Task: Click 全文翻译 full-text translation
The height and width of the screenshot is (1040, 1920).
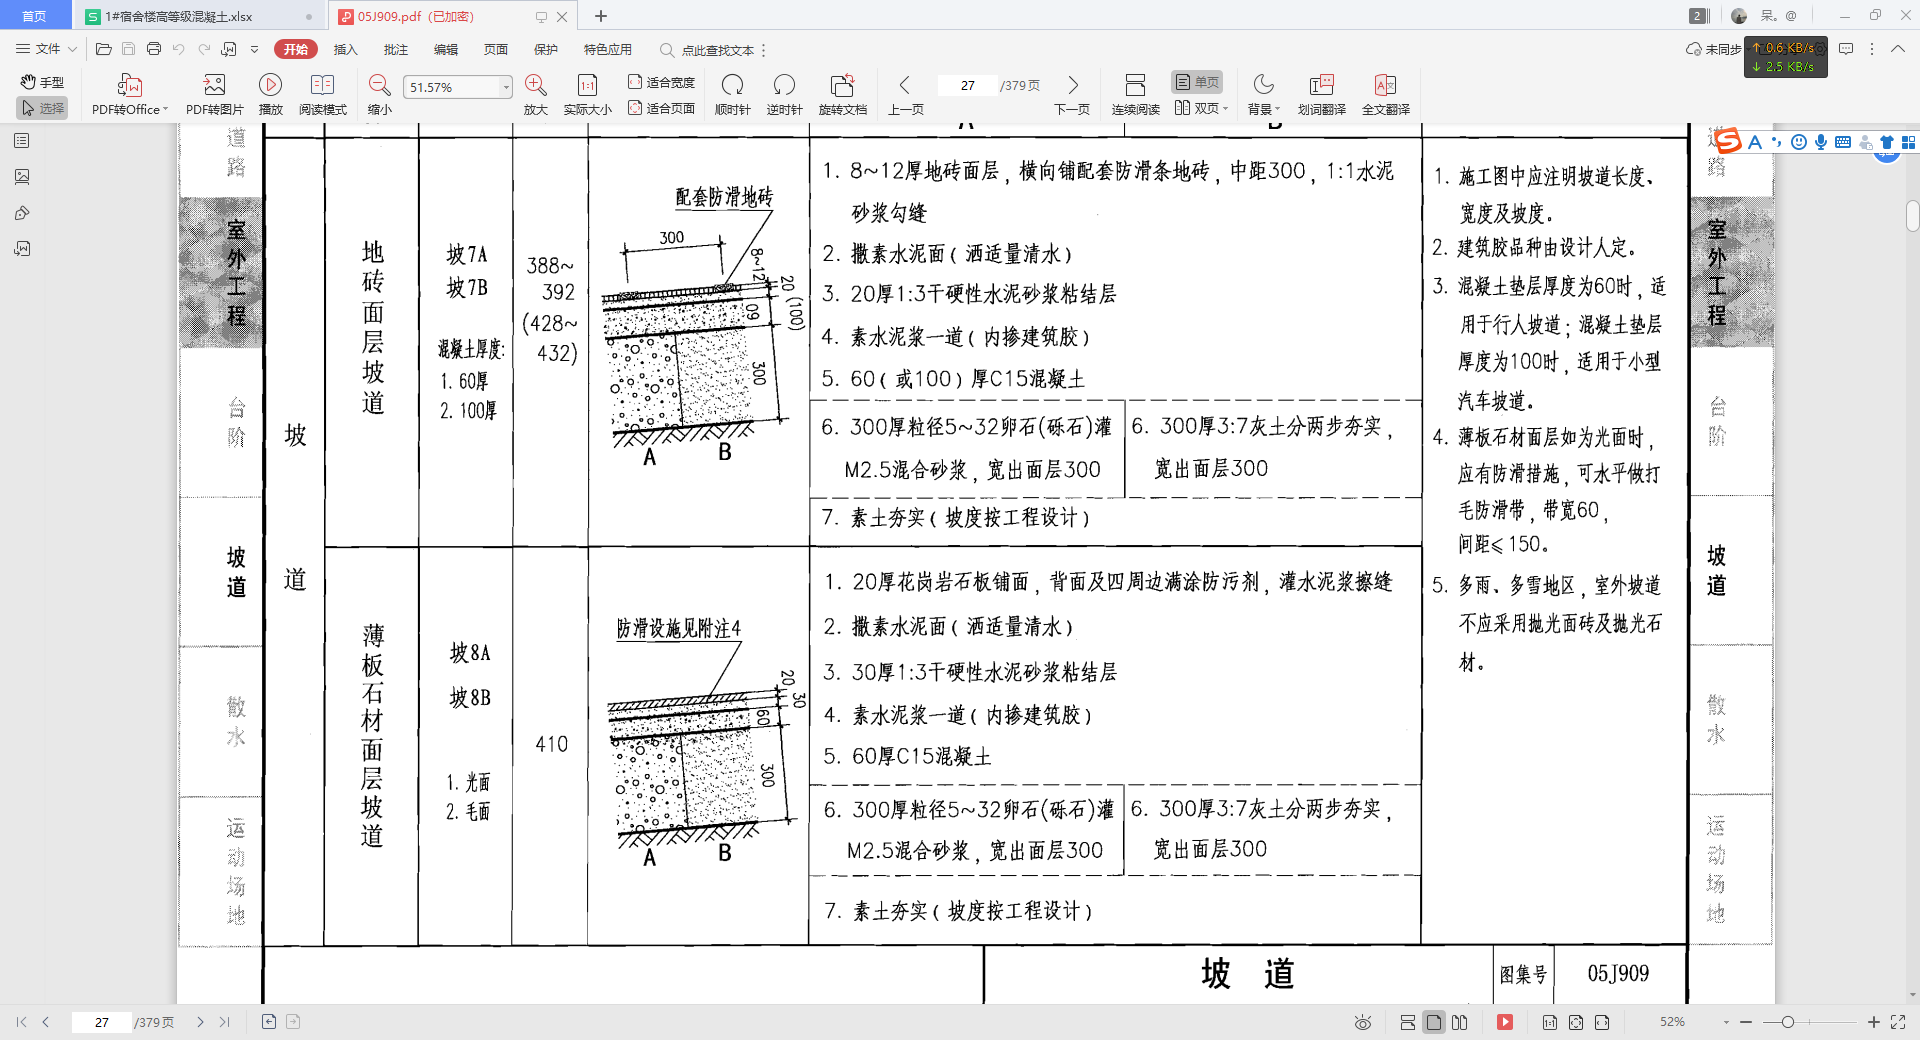Action: pyautogui.click(x=1385, y=95)
